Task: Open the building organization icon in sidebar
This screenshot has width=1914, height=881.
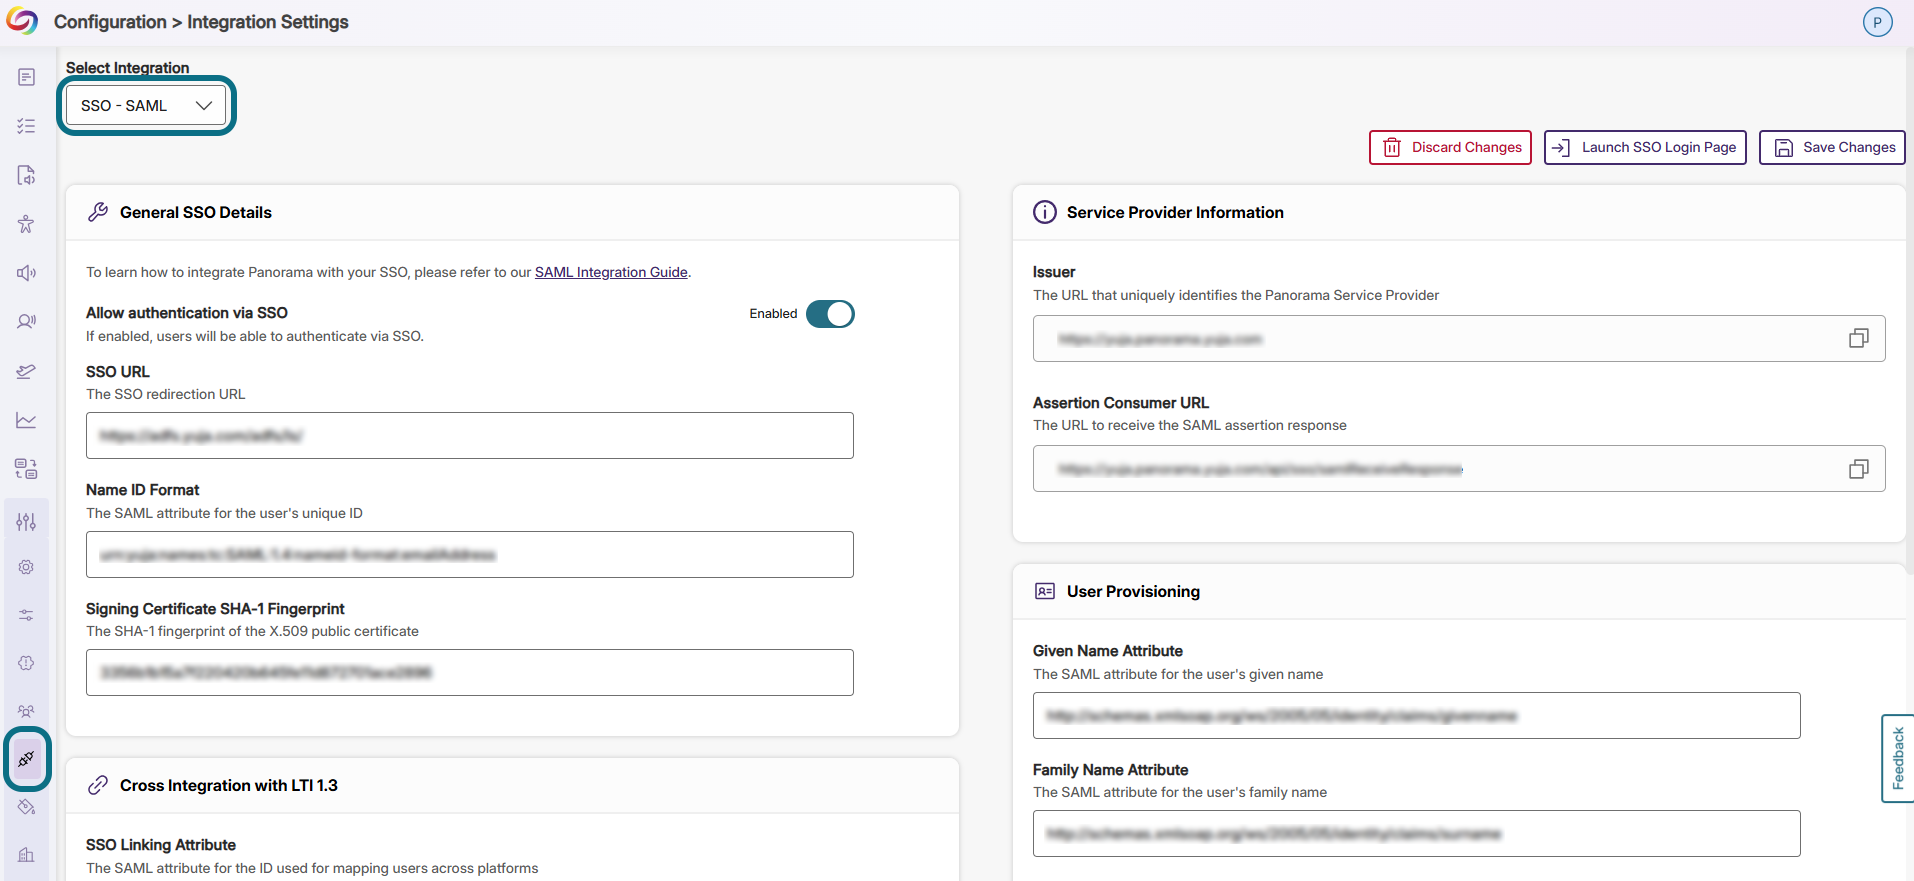Action: tap(26, 855)
